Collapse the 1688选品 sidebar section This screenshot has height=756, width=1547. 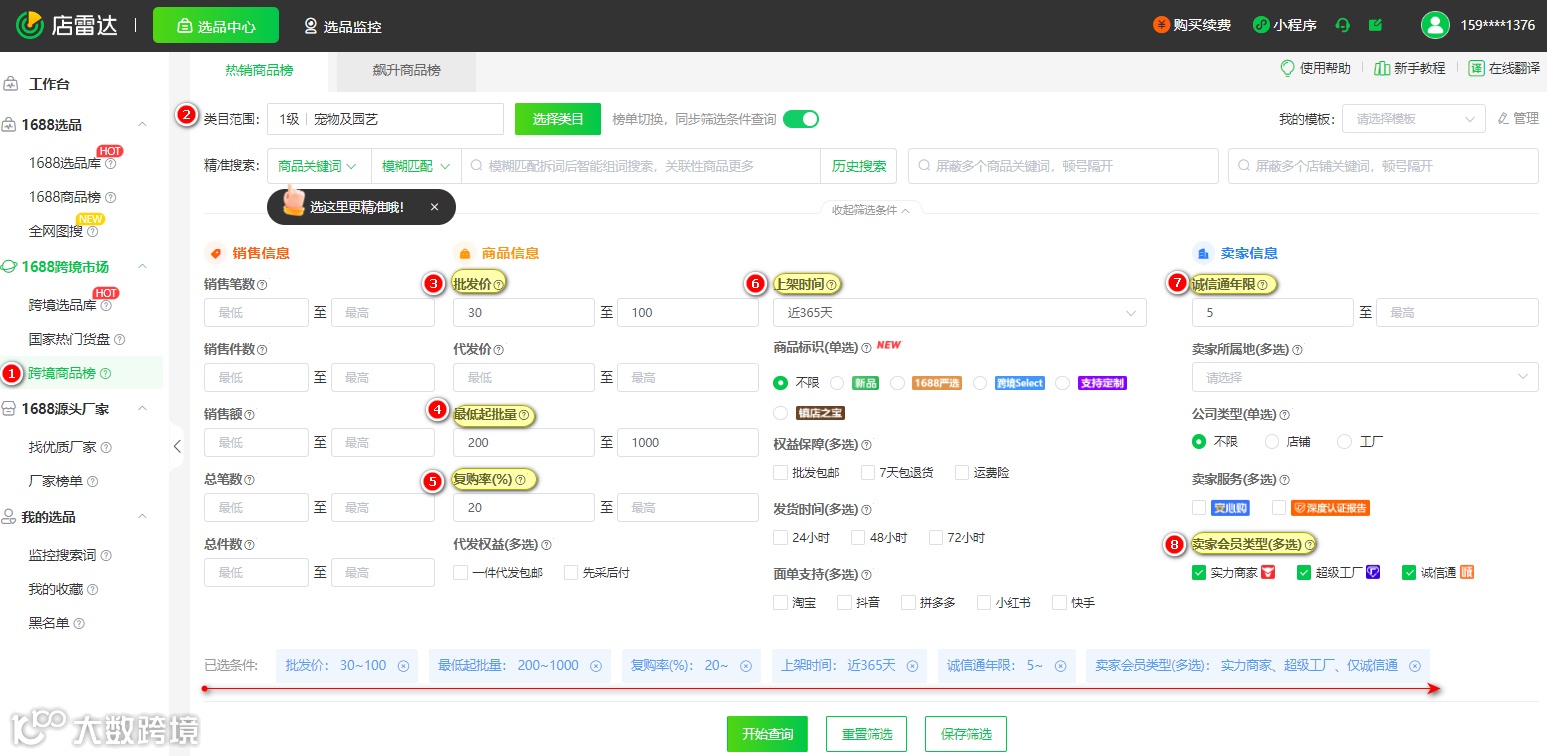point(142,124)
